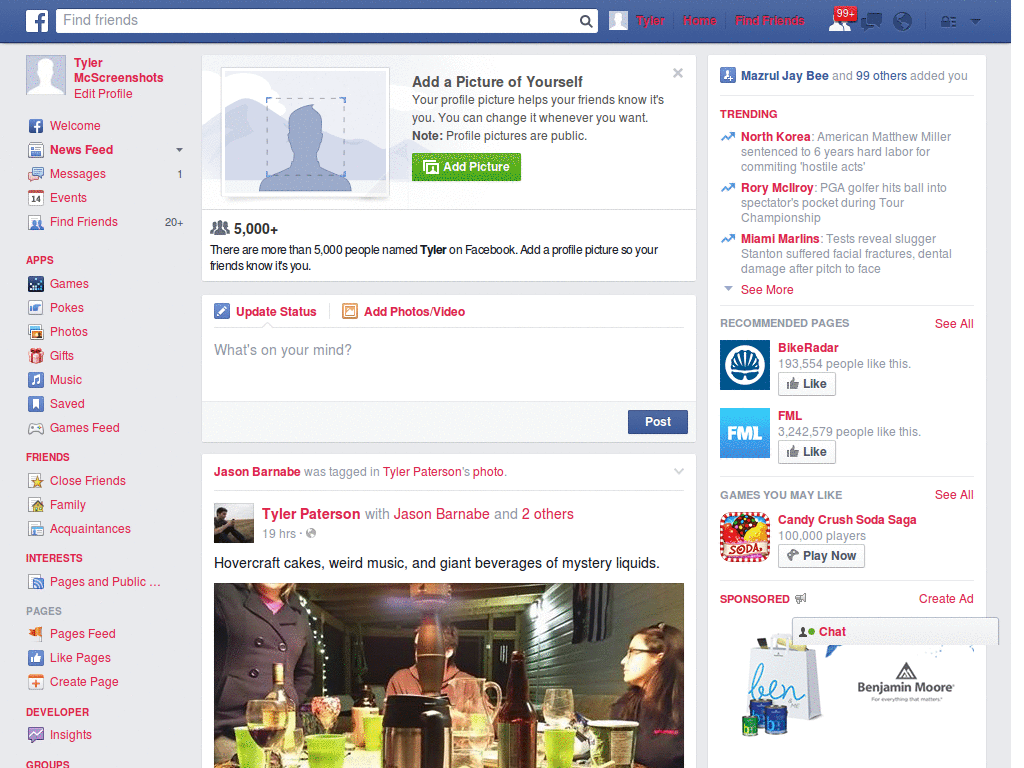
Task: Click the Tyler McScreenshots sidebar profile picture
Action: point(46,75)
